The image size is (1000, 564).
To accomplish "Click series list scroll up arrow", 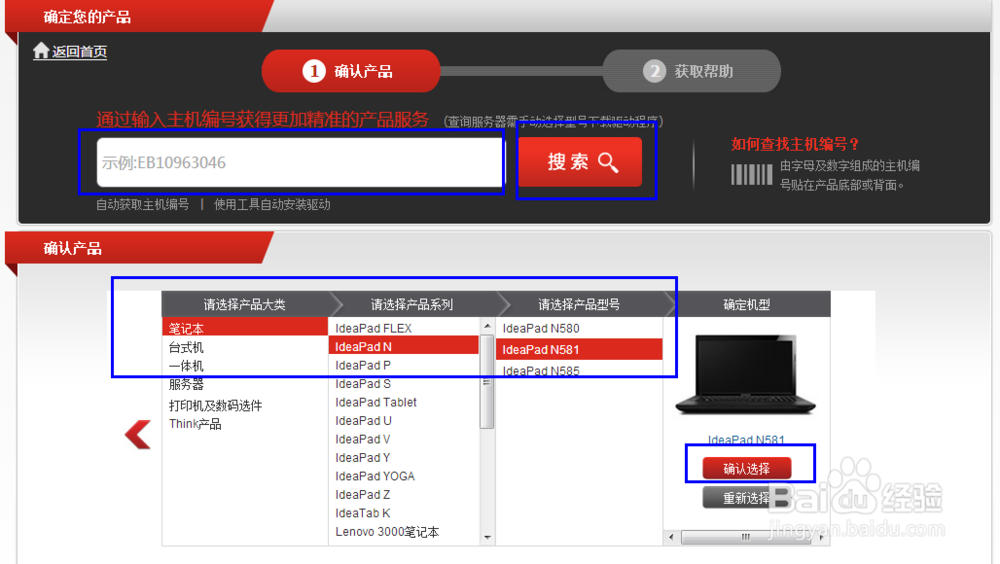I will [487, 326].
